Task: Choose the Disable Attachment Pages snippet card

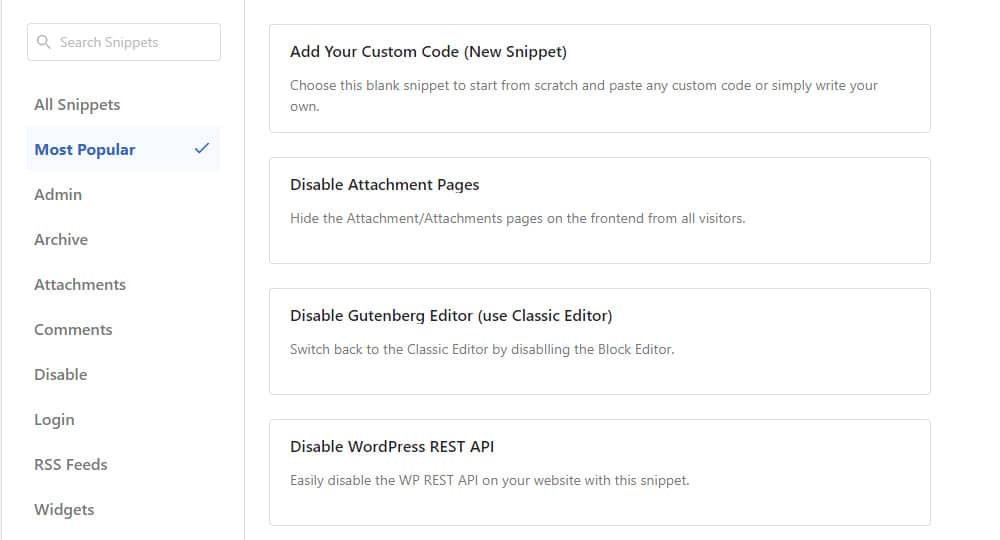Action: (599, 210)
